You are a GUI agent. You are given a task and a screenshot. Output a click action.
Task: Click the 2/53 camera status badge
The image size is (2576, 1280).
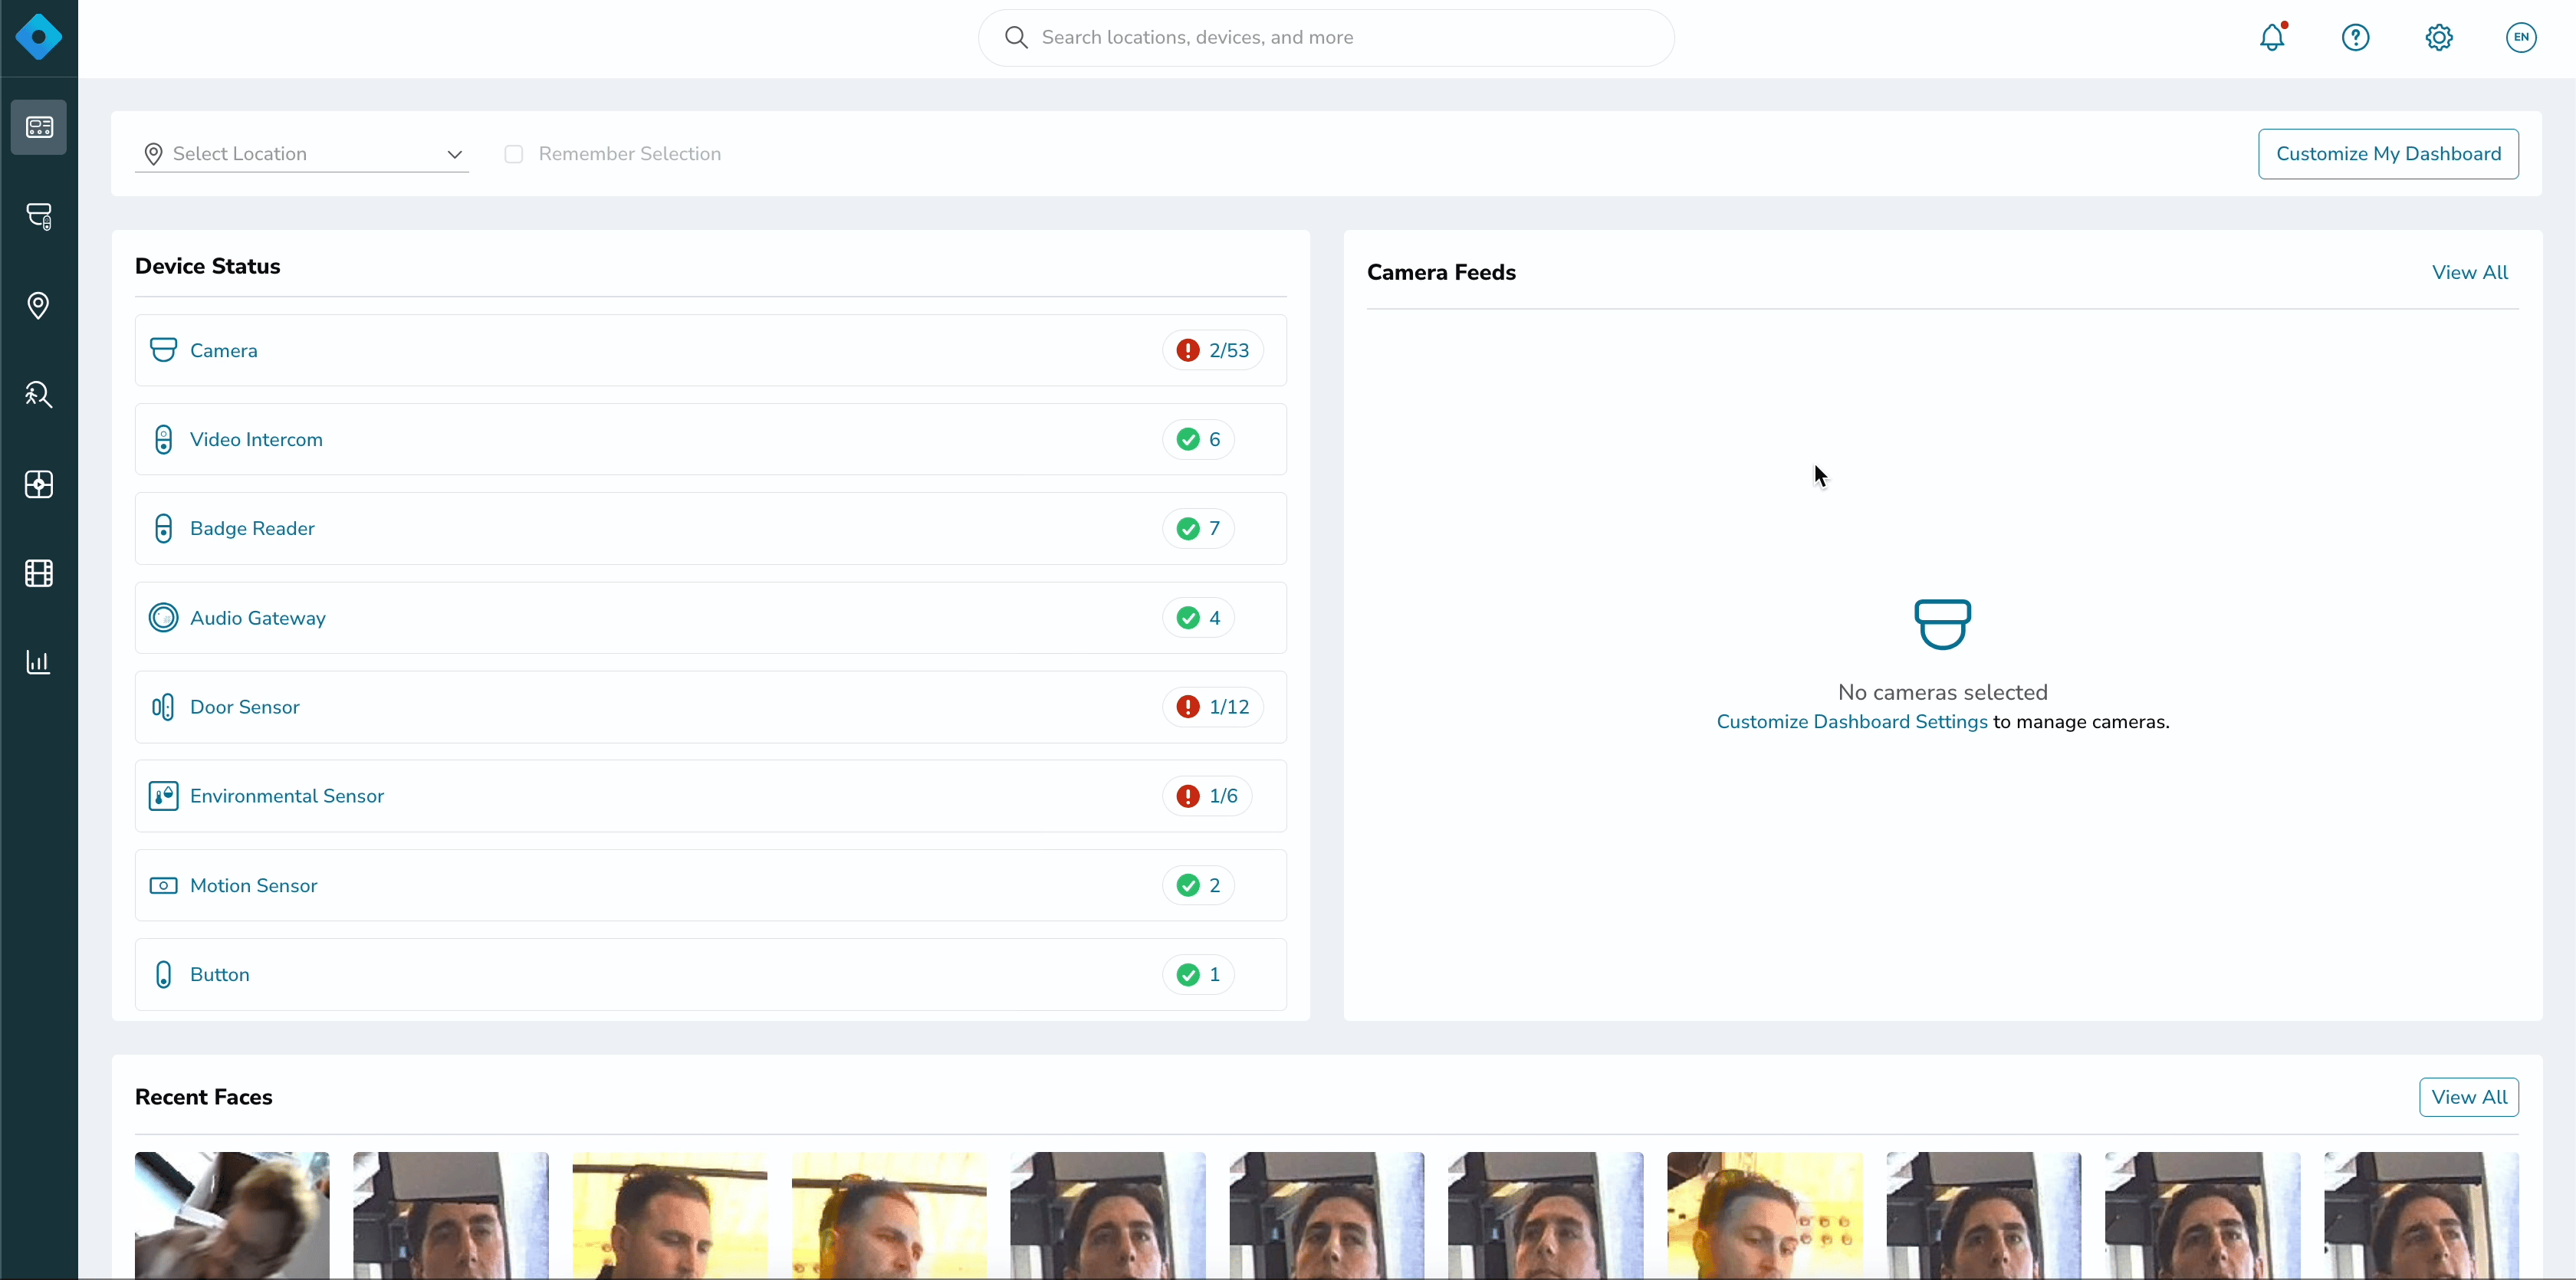tap(1212, 350)
